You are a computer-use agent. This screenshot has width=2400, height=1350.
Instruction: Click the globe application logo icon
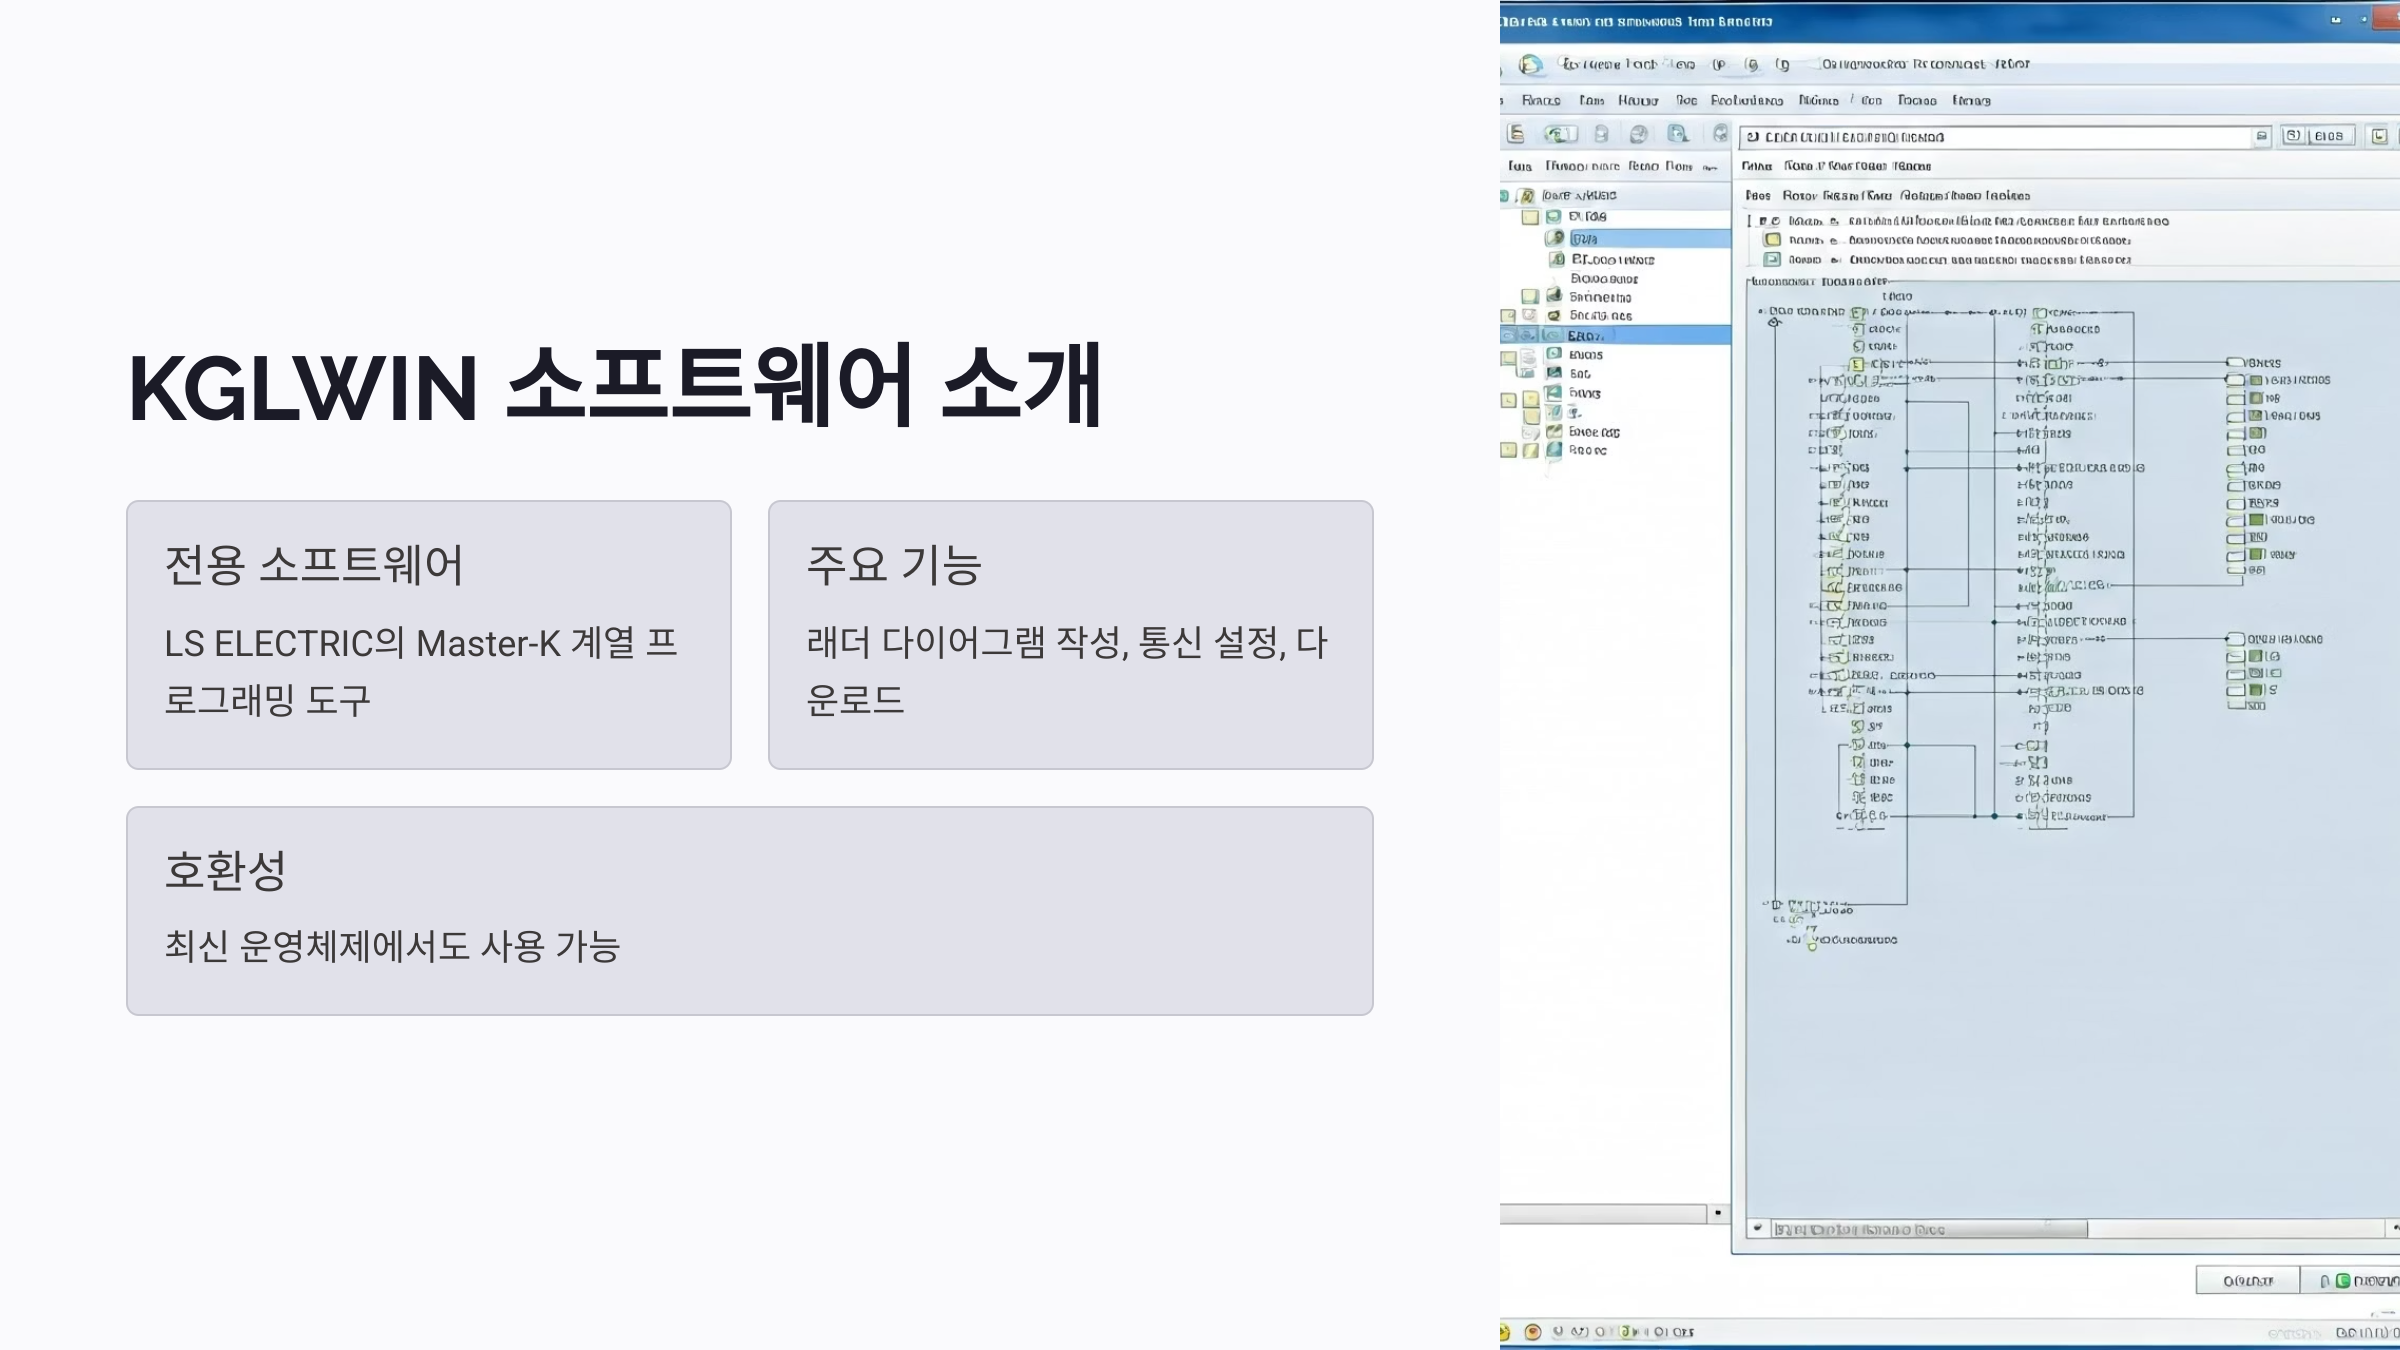[x=1530, y=65]
